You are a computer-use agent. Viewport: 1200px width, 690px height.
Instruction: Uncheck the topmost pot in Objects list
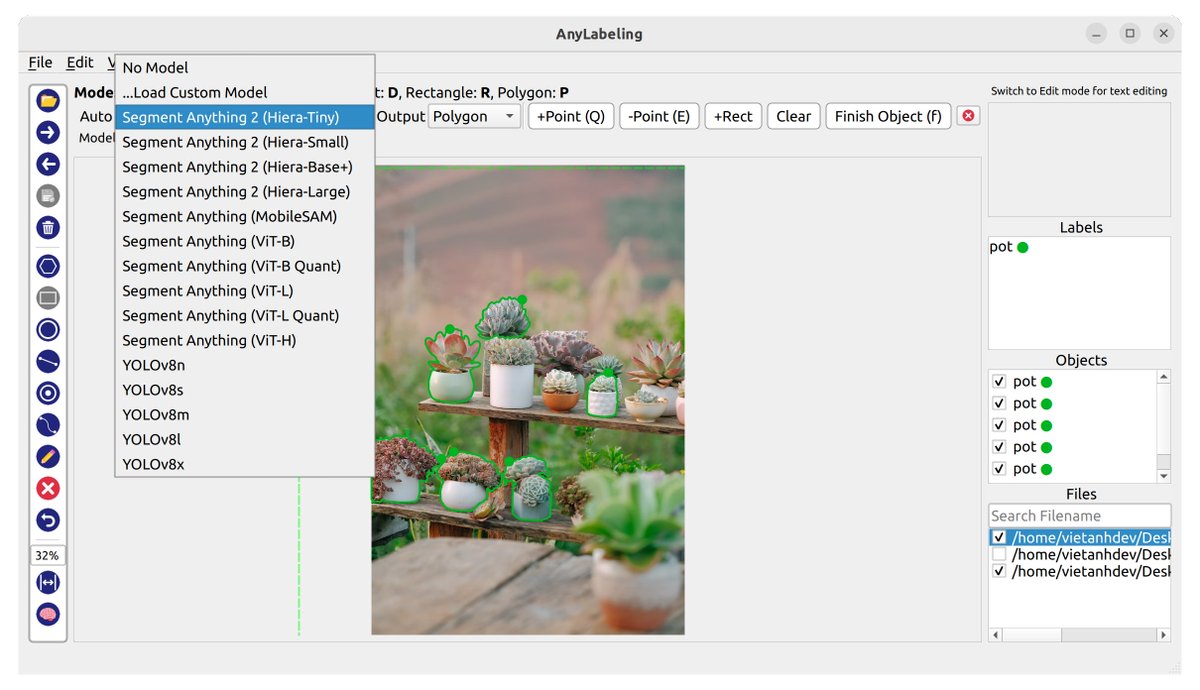(999, 381)
